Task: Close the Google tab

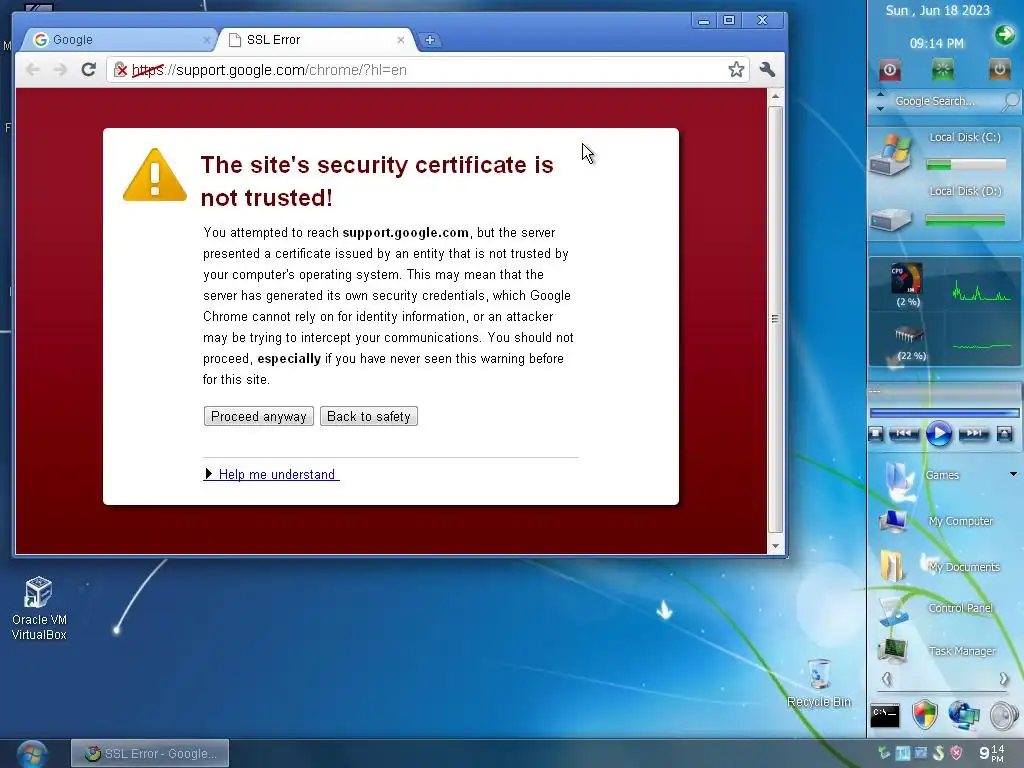Action: (x=206, y=40)
